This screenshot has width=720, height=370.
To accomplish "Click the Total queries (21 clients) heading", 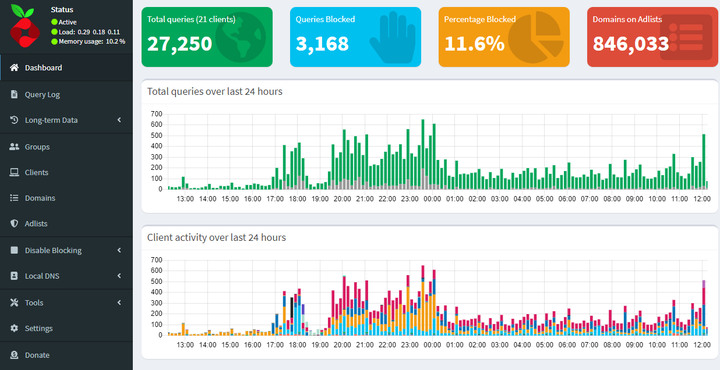I will tap(191, 19).
